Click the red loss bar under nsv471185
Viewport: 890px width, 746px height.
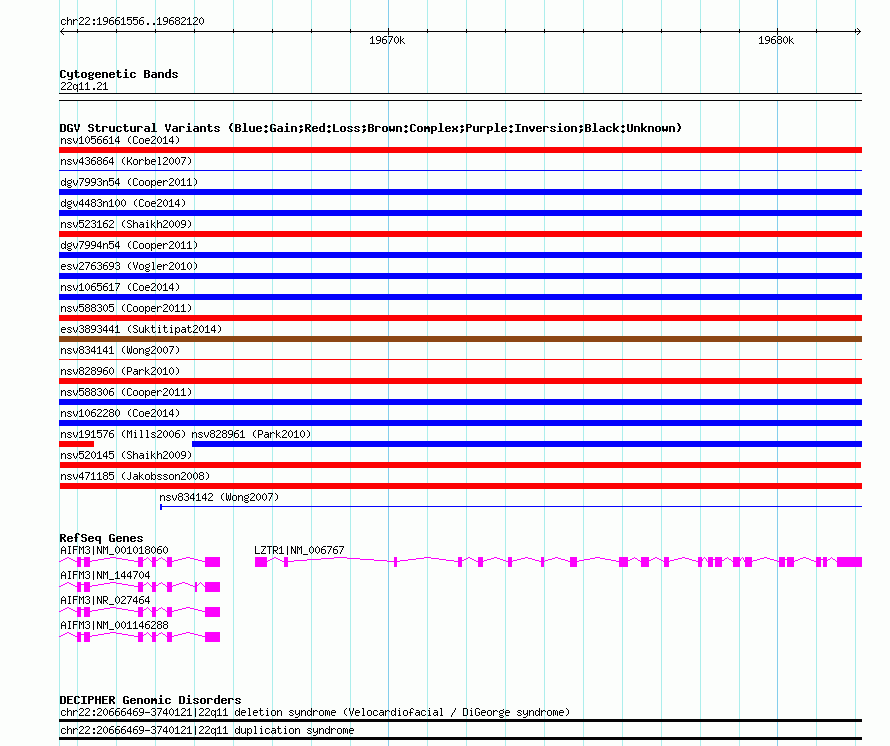(460, 486)
